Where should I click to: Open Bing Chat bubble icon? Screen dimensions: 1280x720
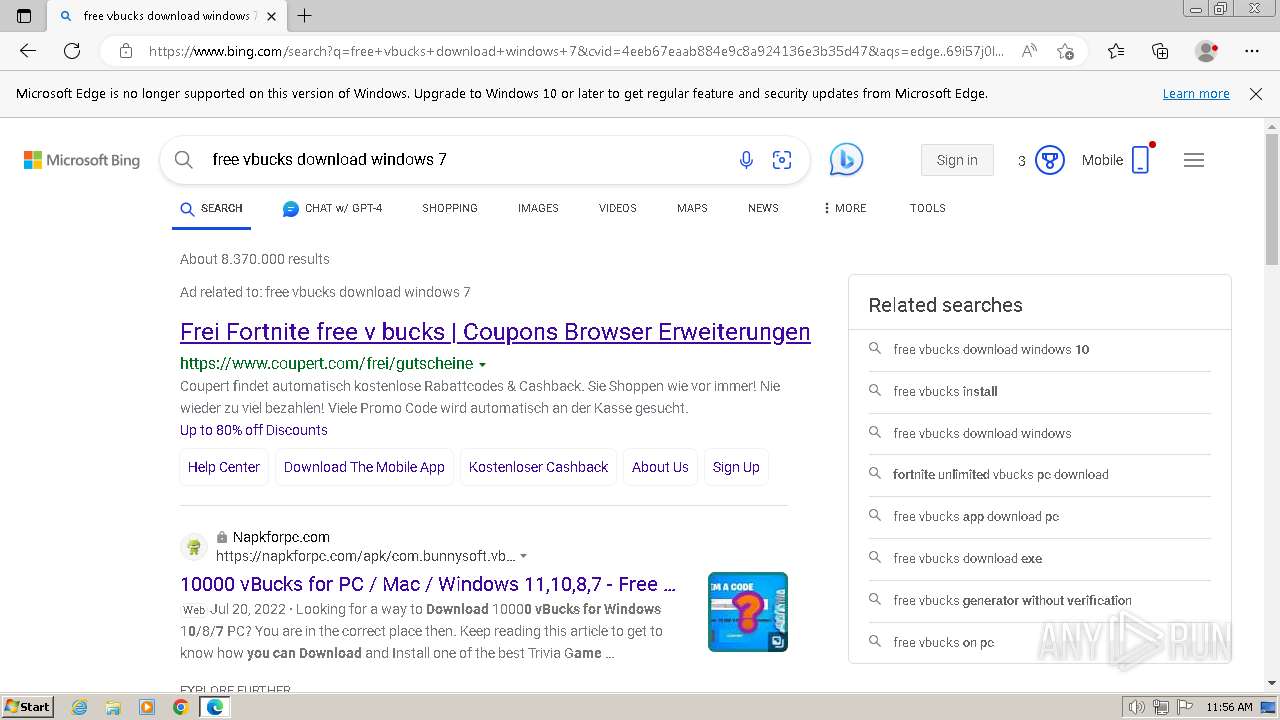tap(846, 160)
